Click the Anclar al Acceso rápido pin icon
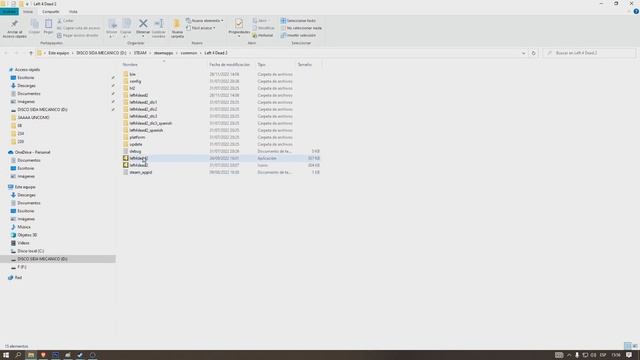 [15, 24]
